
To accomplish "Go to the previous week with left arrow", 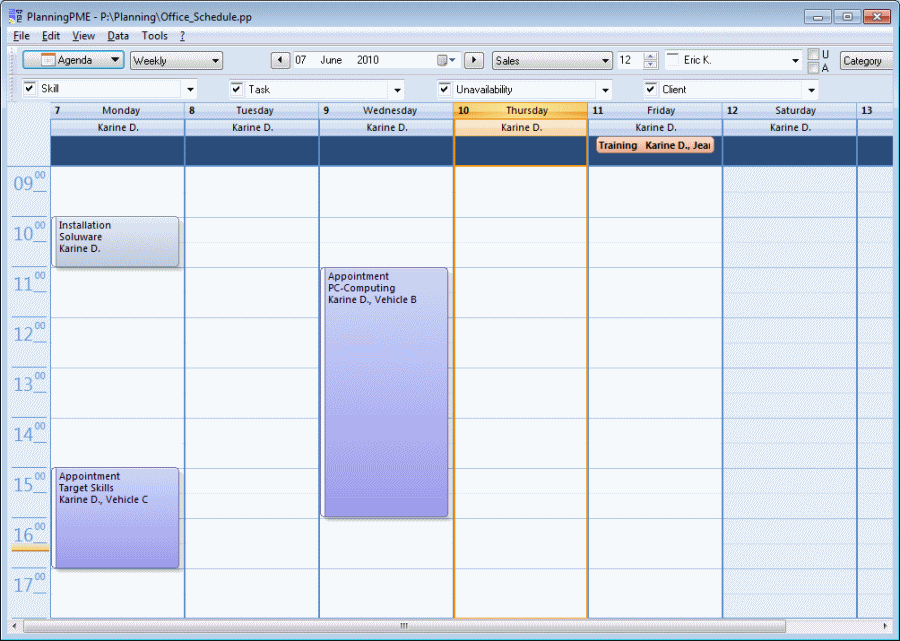I will pyautogui.click(x=280, y=60).
